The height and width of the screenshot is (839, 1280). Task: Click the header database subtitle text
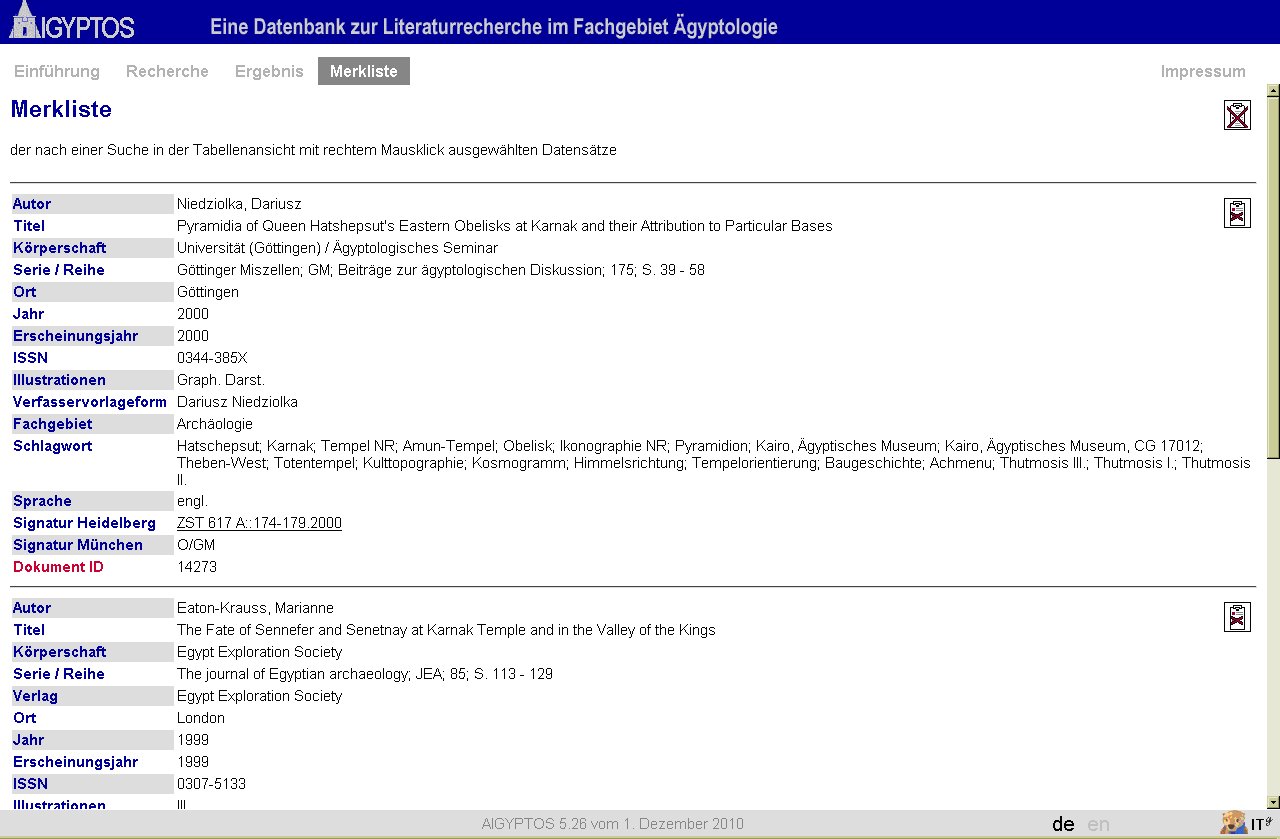point(494,27)
